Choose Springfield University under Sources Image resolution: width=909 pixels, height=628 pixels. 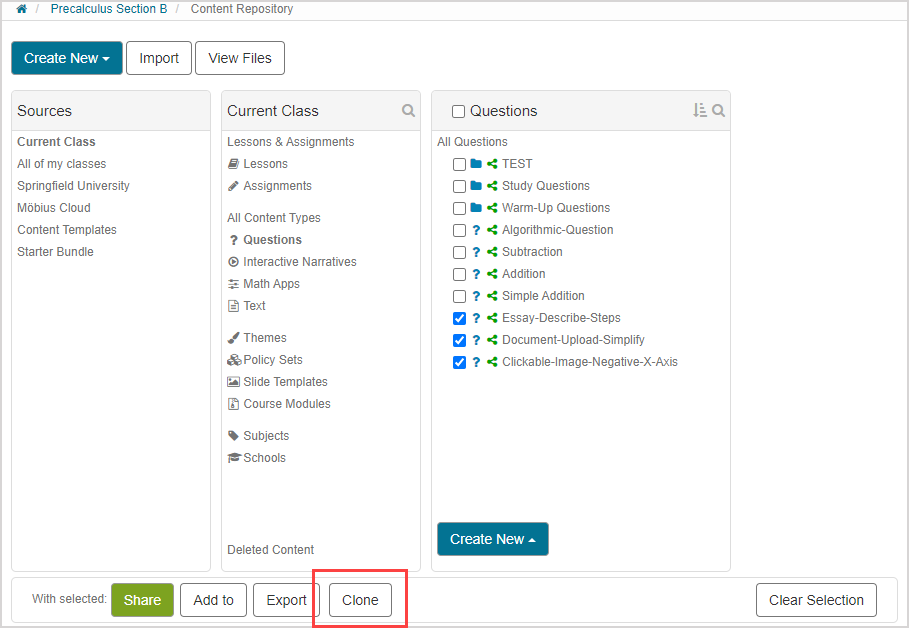[x=73, y=186]
